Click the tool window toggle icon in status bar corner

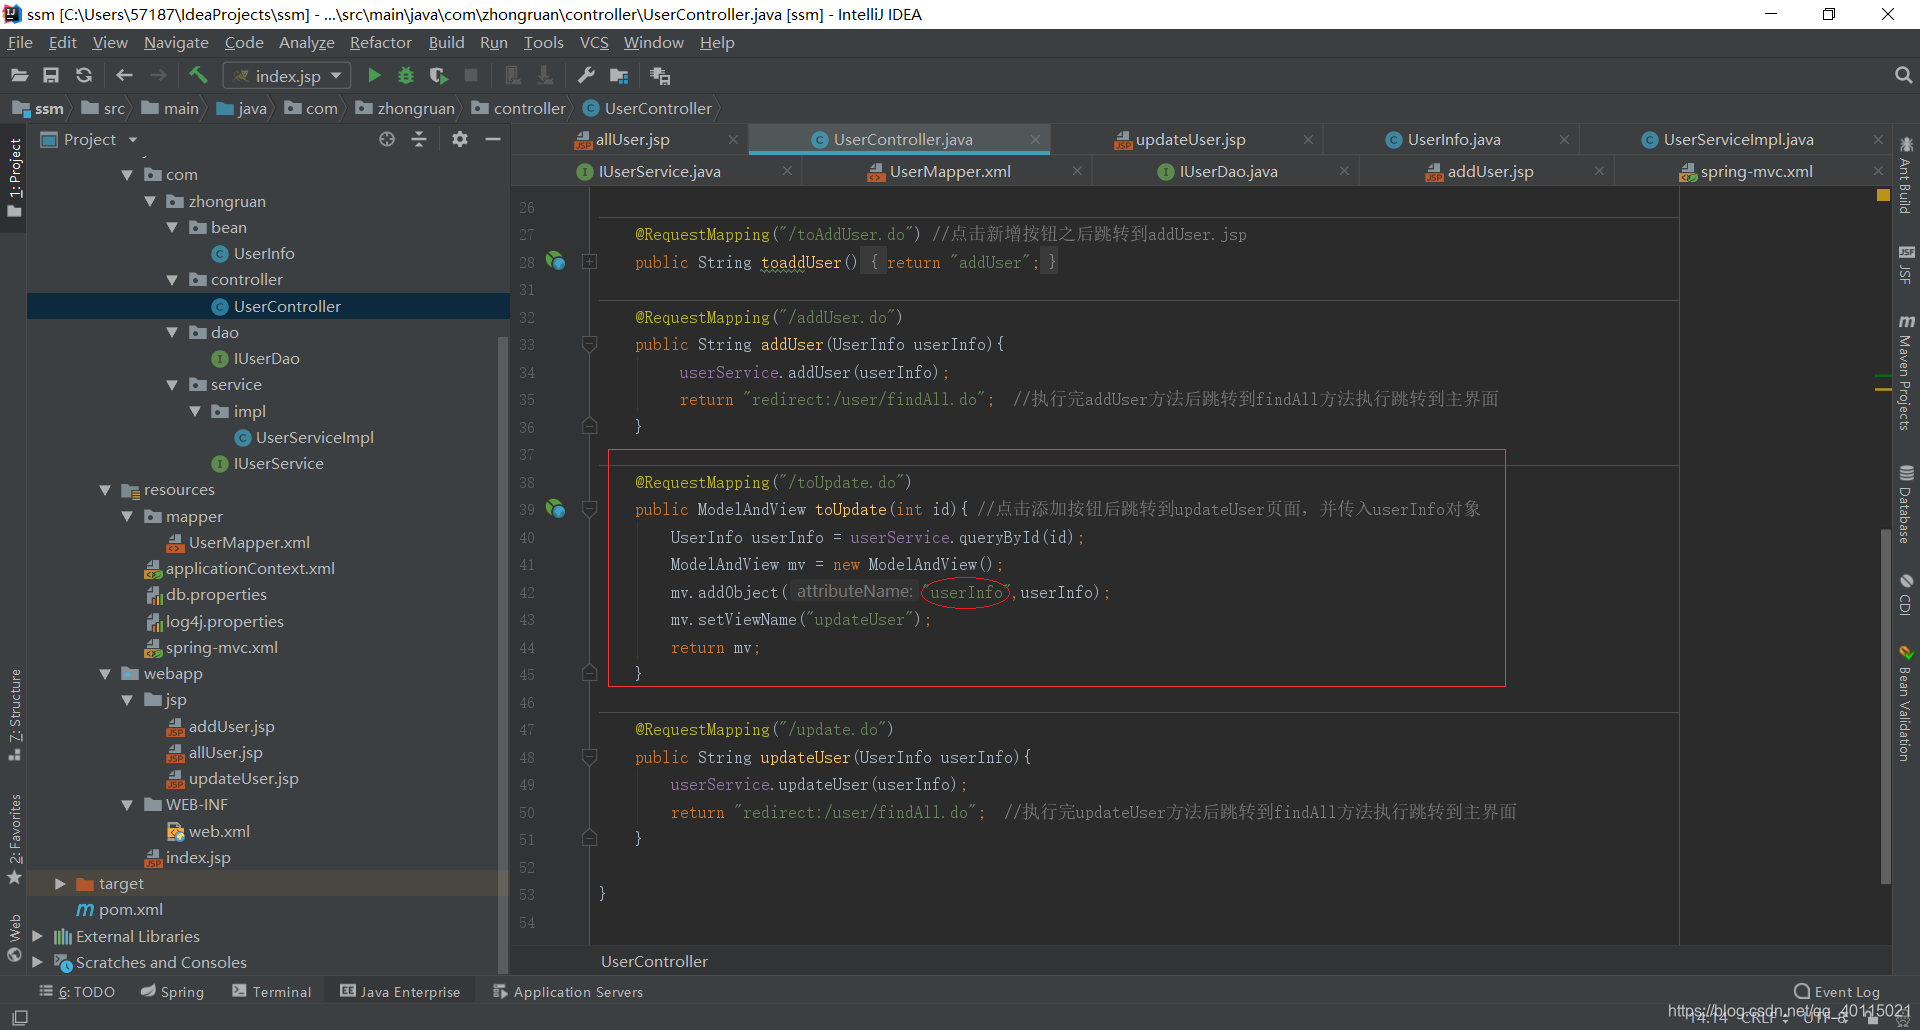click(x=19, y=1017)
